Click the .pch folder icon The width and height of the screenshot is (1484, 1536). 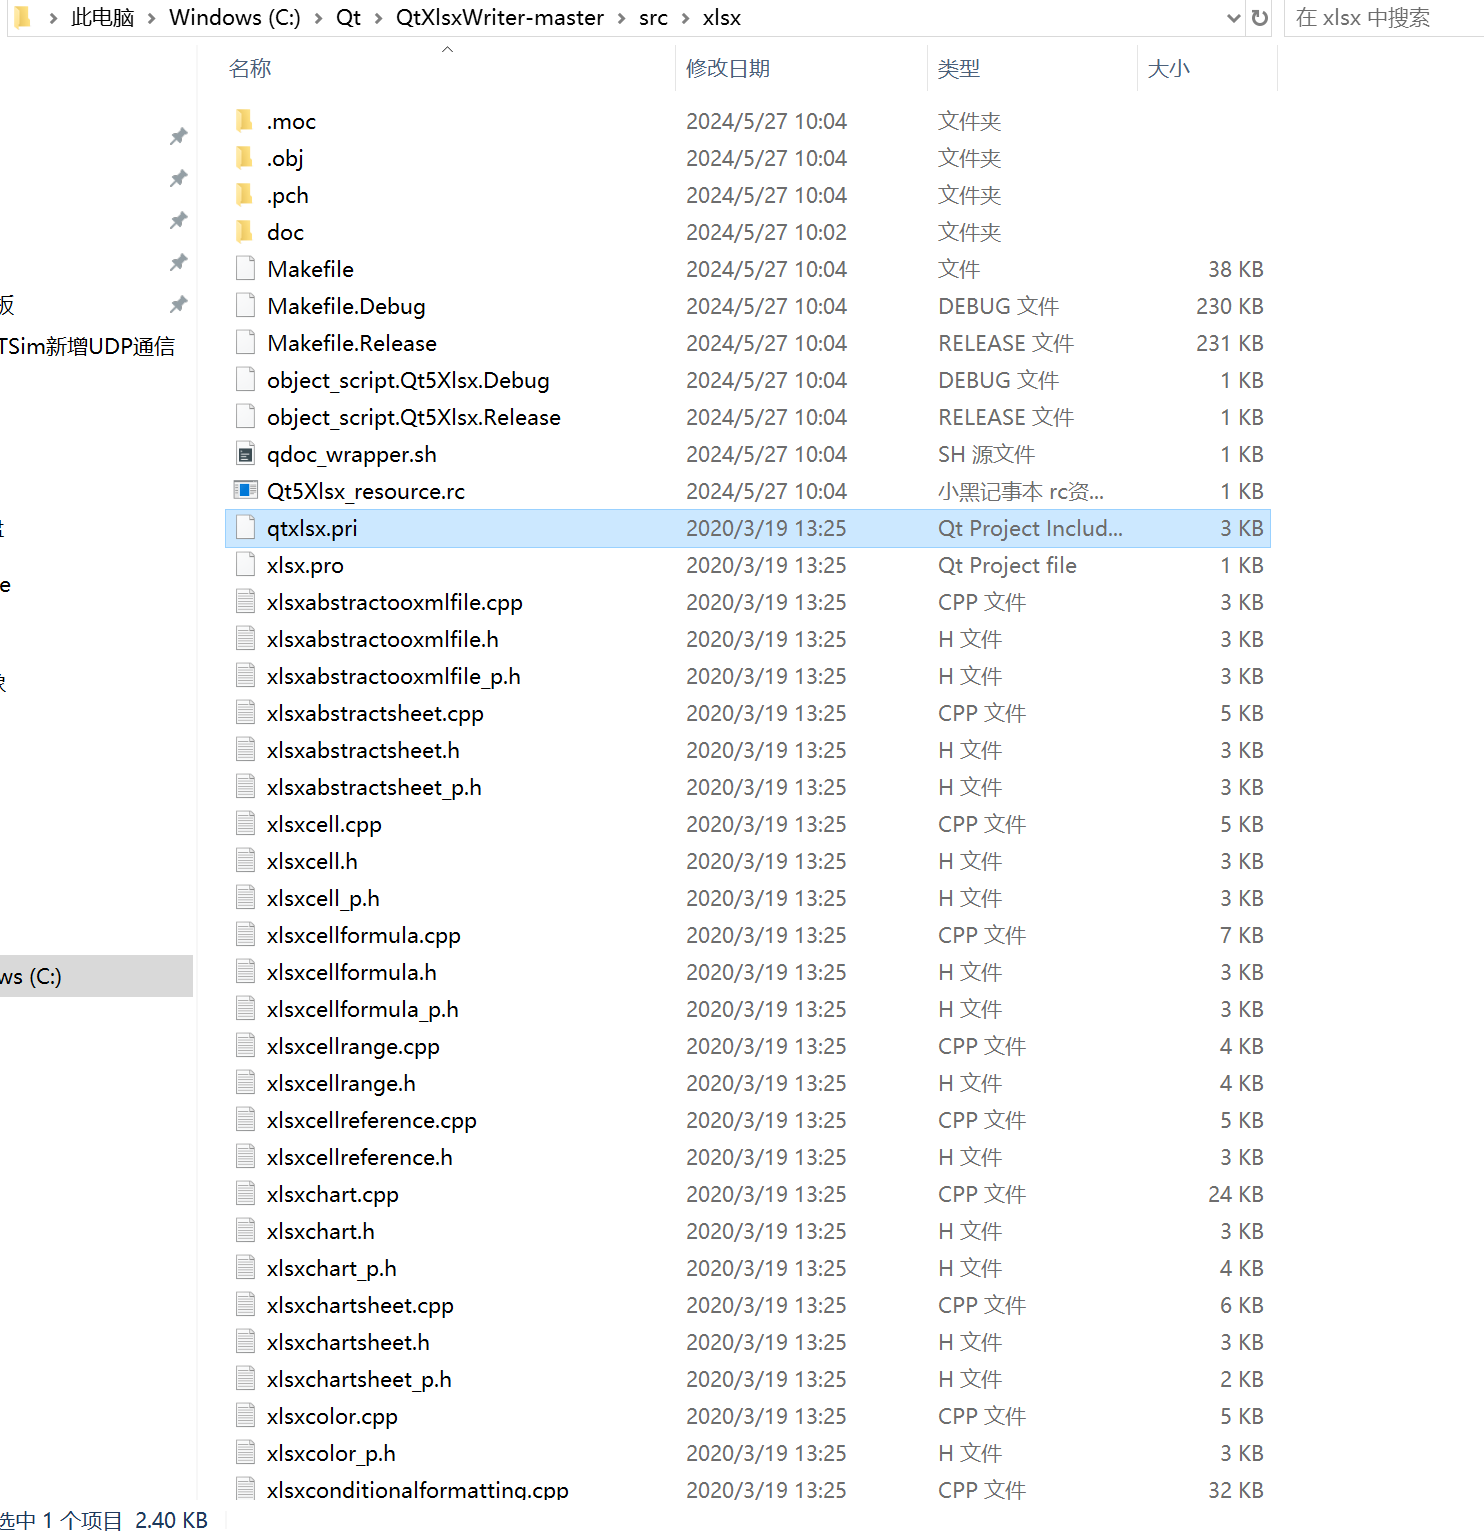coord(245,195)
